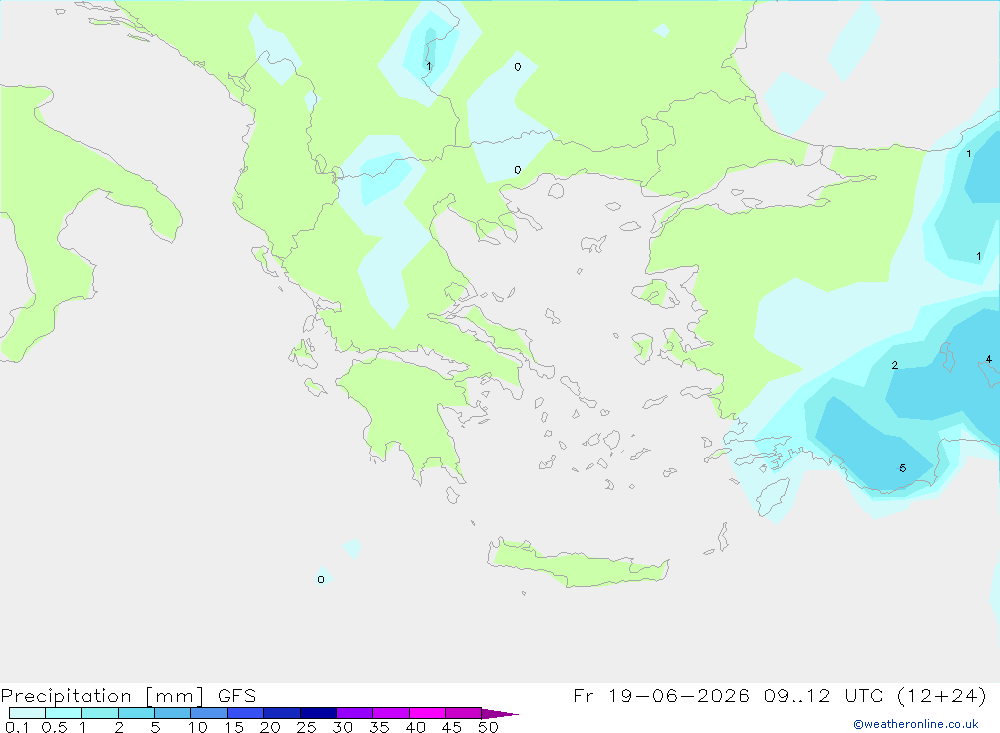Click the 30–35 mm purple legend swatch
The height and width of the screenshot is (733, 1000).
[x=355, y=713]
